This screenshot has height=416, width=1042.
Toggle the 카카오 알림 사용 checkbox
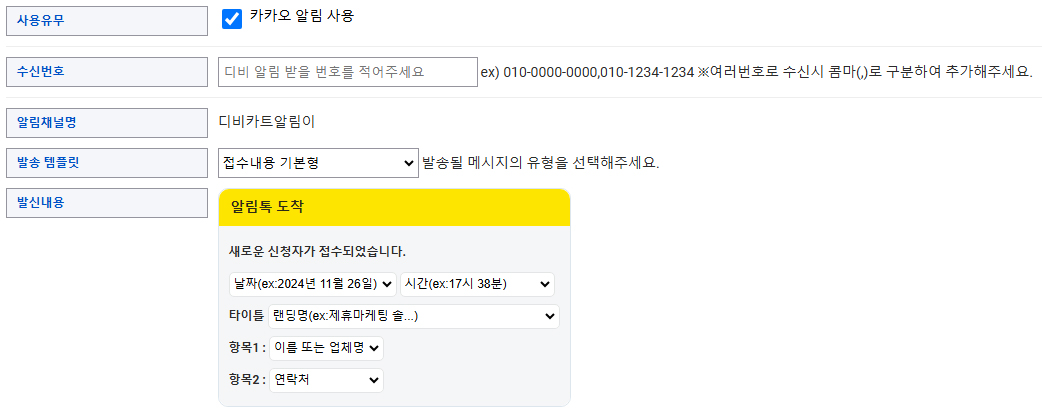[x=232, y=19]
